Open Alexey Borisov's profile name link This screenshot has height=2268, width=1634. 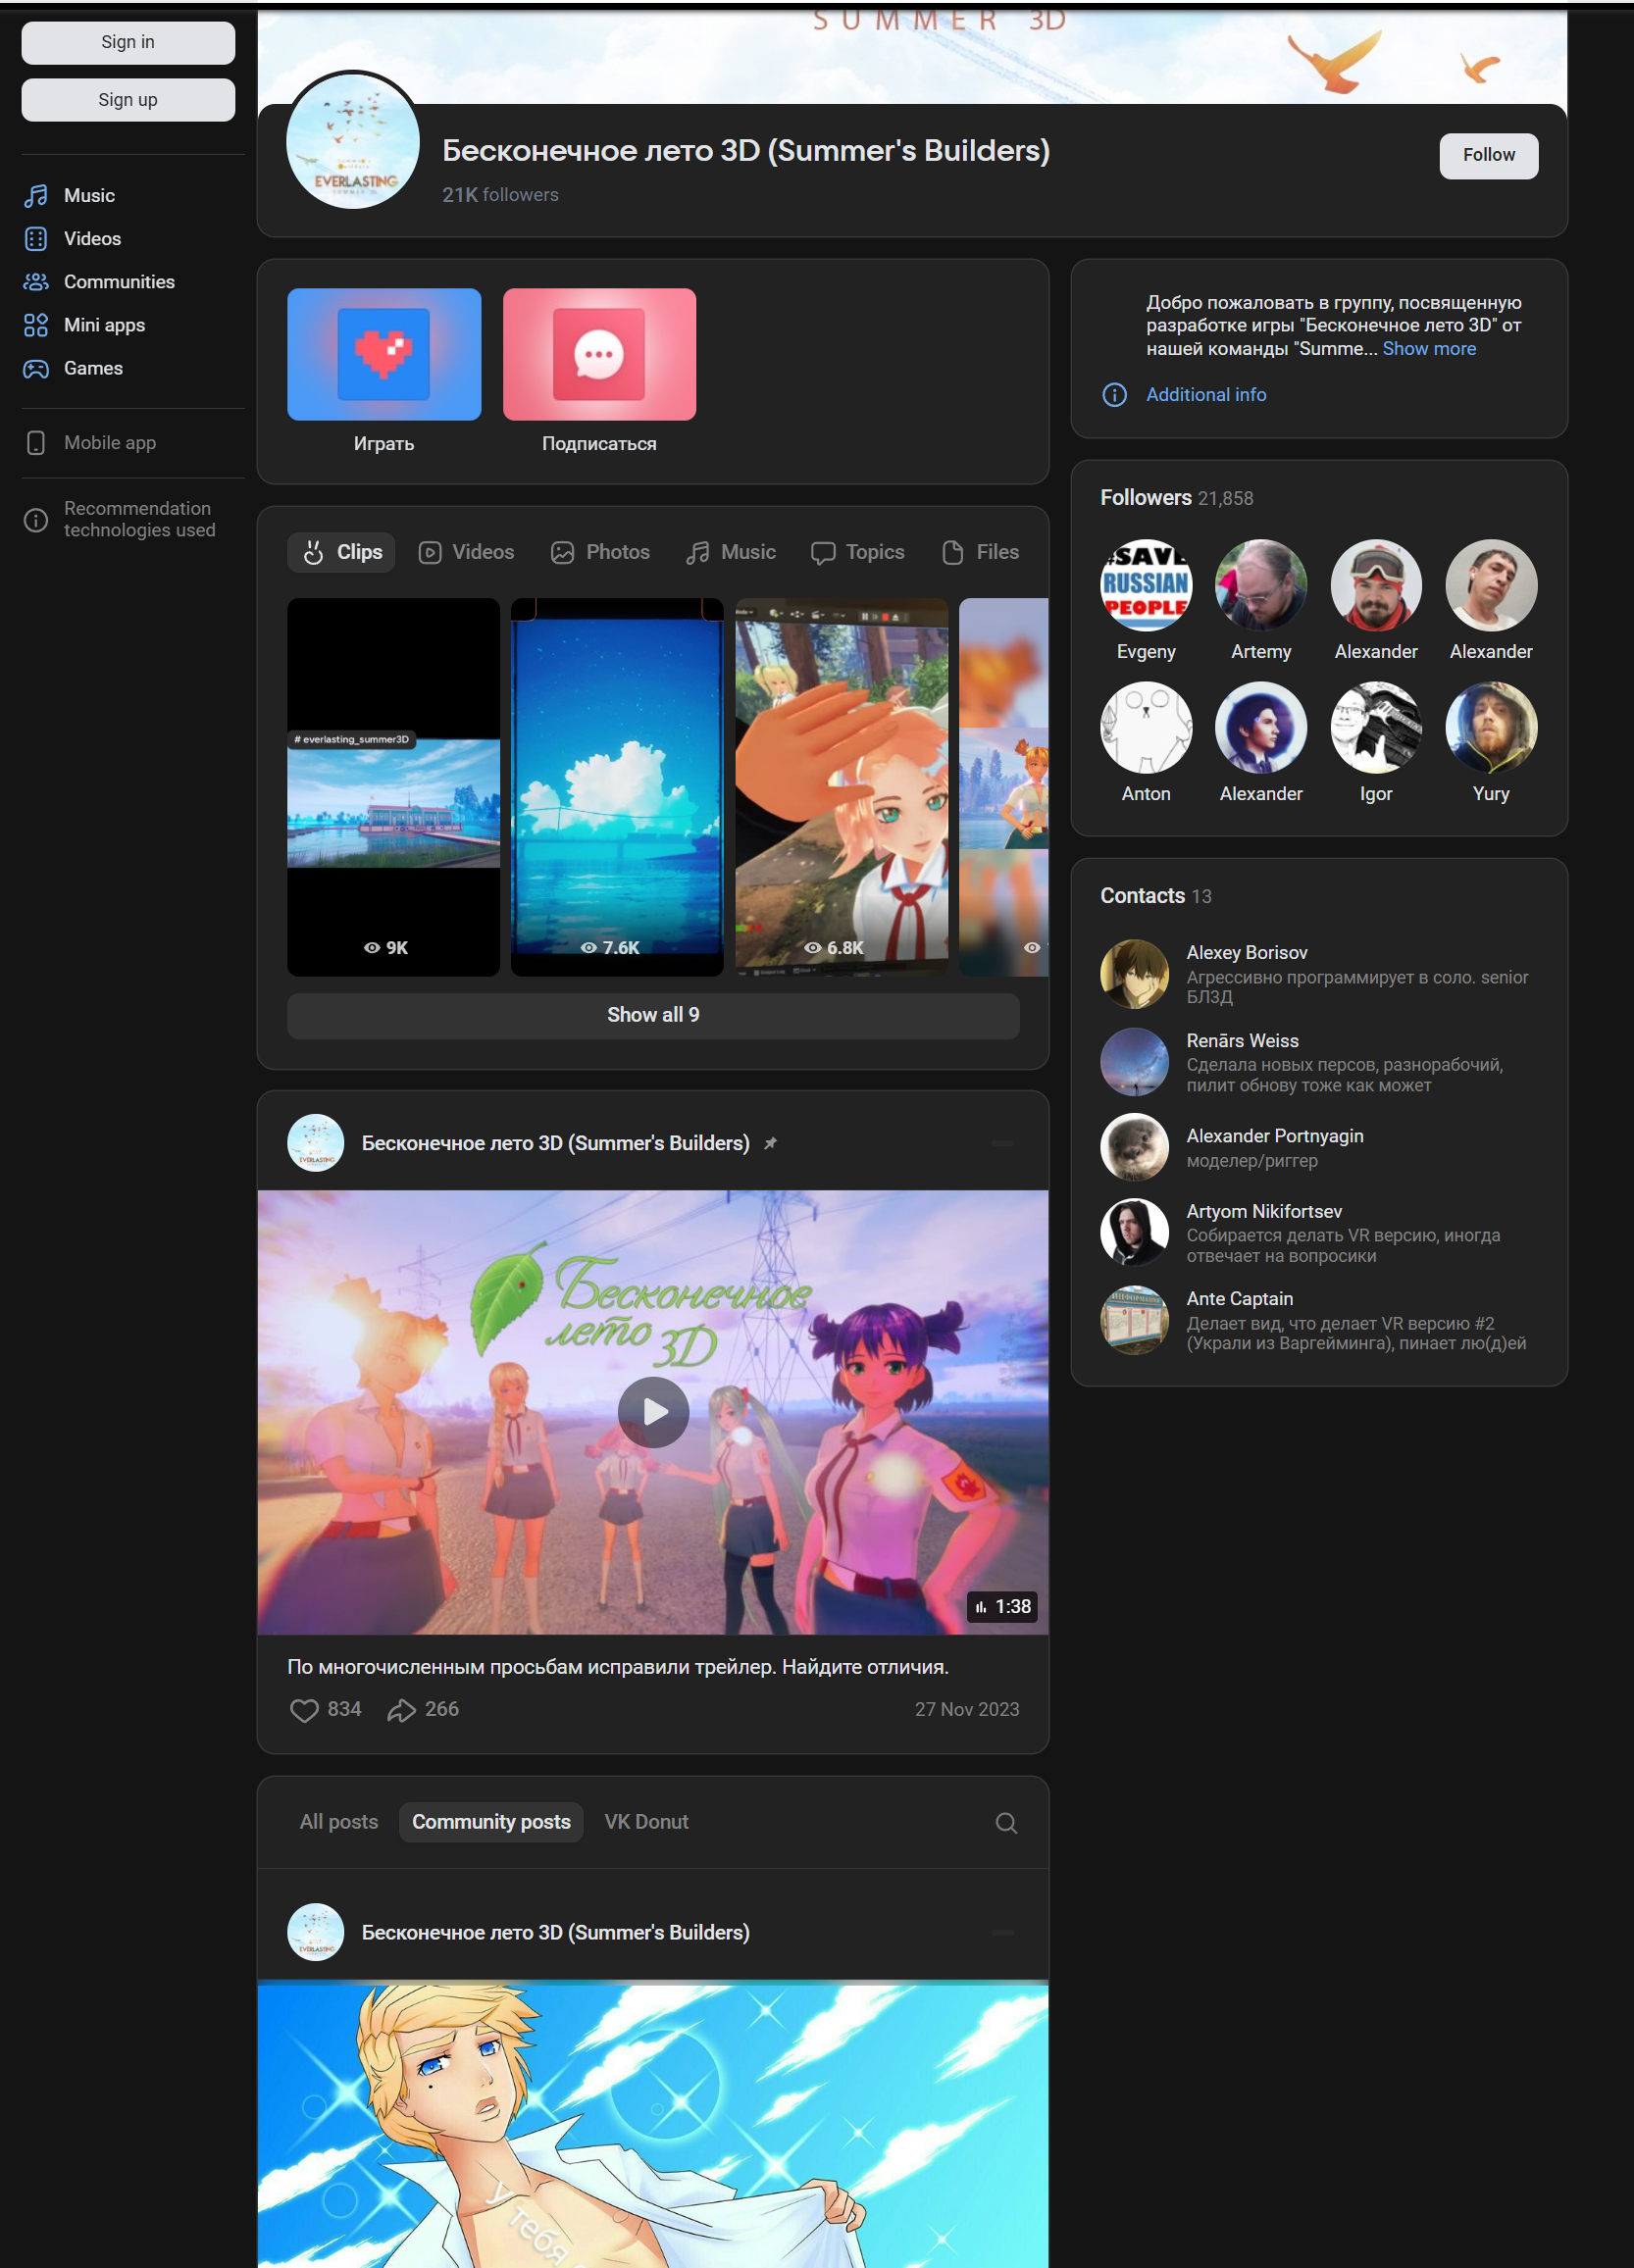1246,953
